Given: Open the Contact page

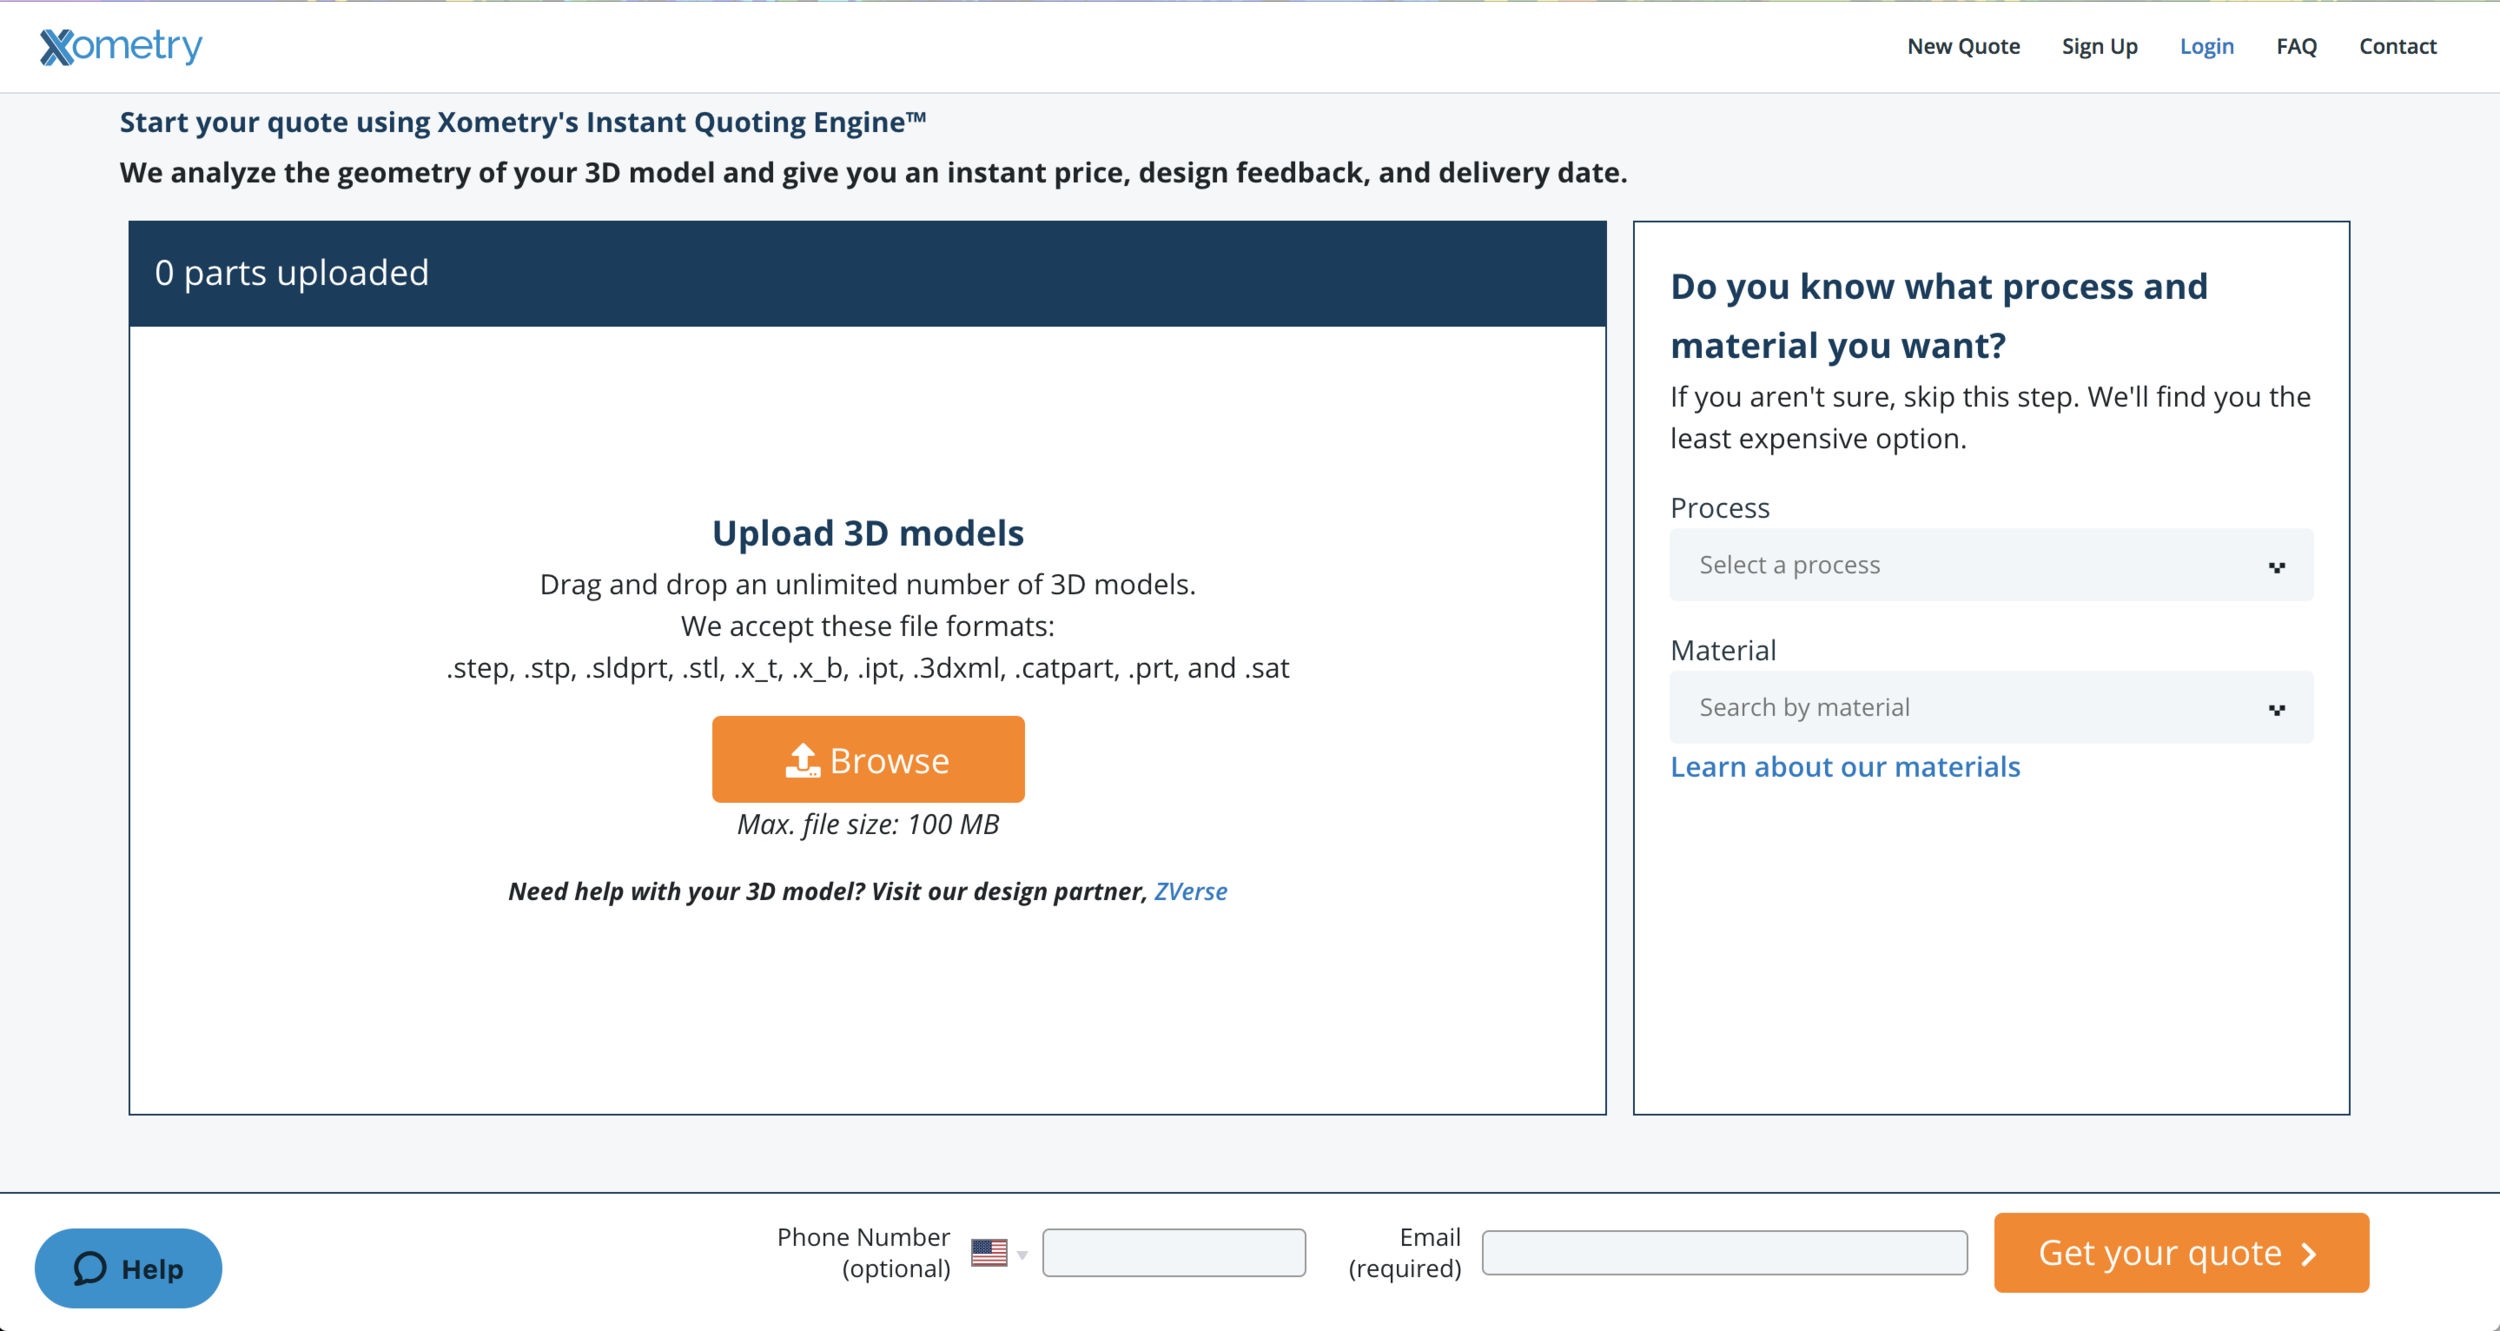Looking at the screenshot, I should coord(2397,46).
